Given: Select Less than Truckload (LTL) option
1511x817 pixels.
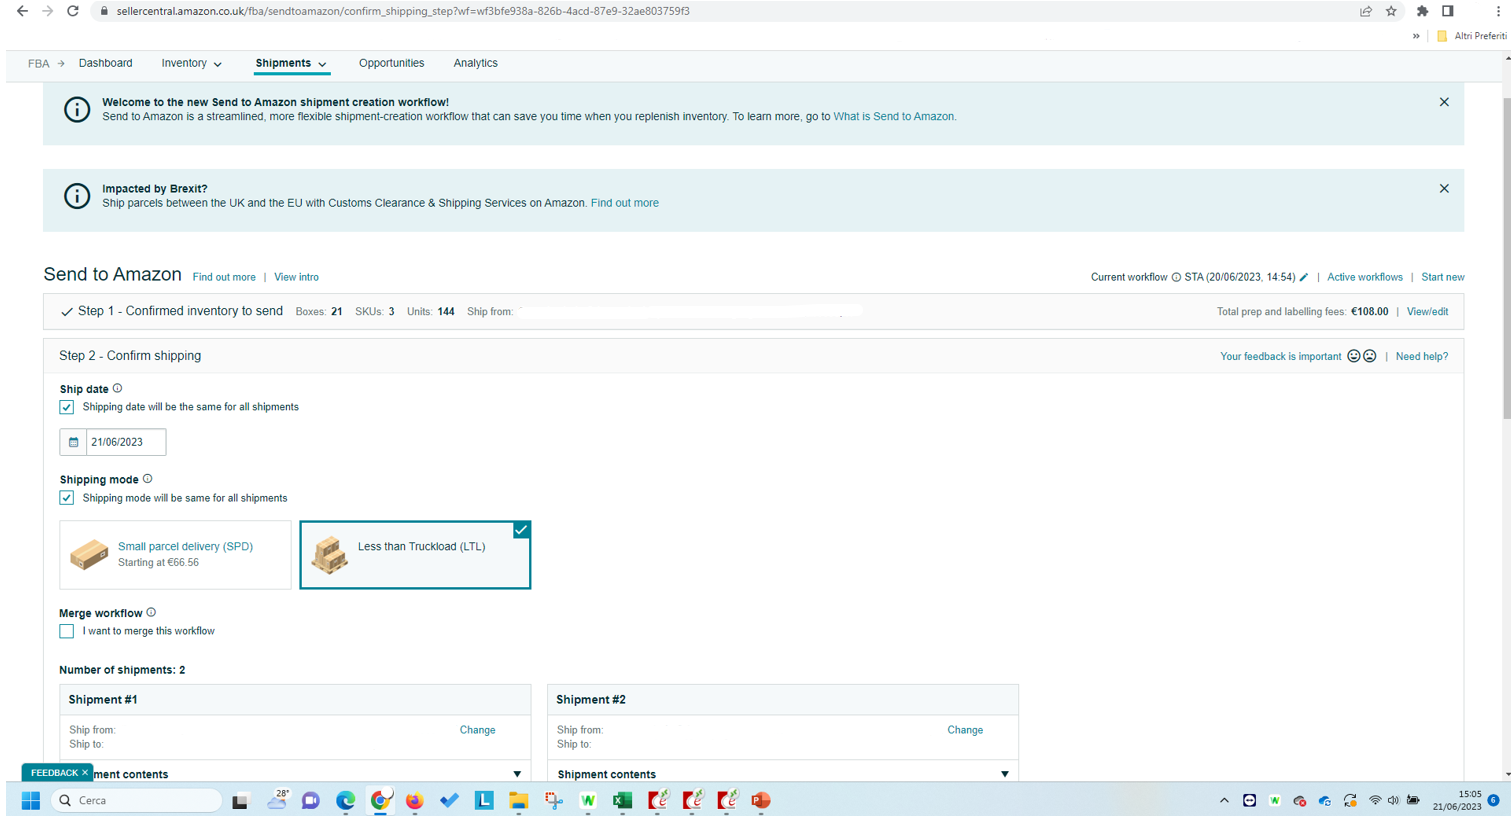Looking at the screenshot, I should (x=415, y=554).
